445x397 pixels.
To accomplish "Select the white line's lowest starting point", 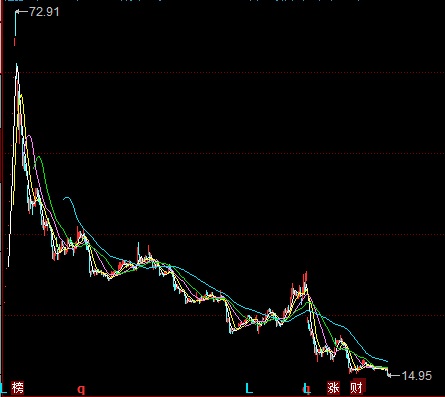I will (x=8, y=266).
